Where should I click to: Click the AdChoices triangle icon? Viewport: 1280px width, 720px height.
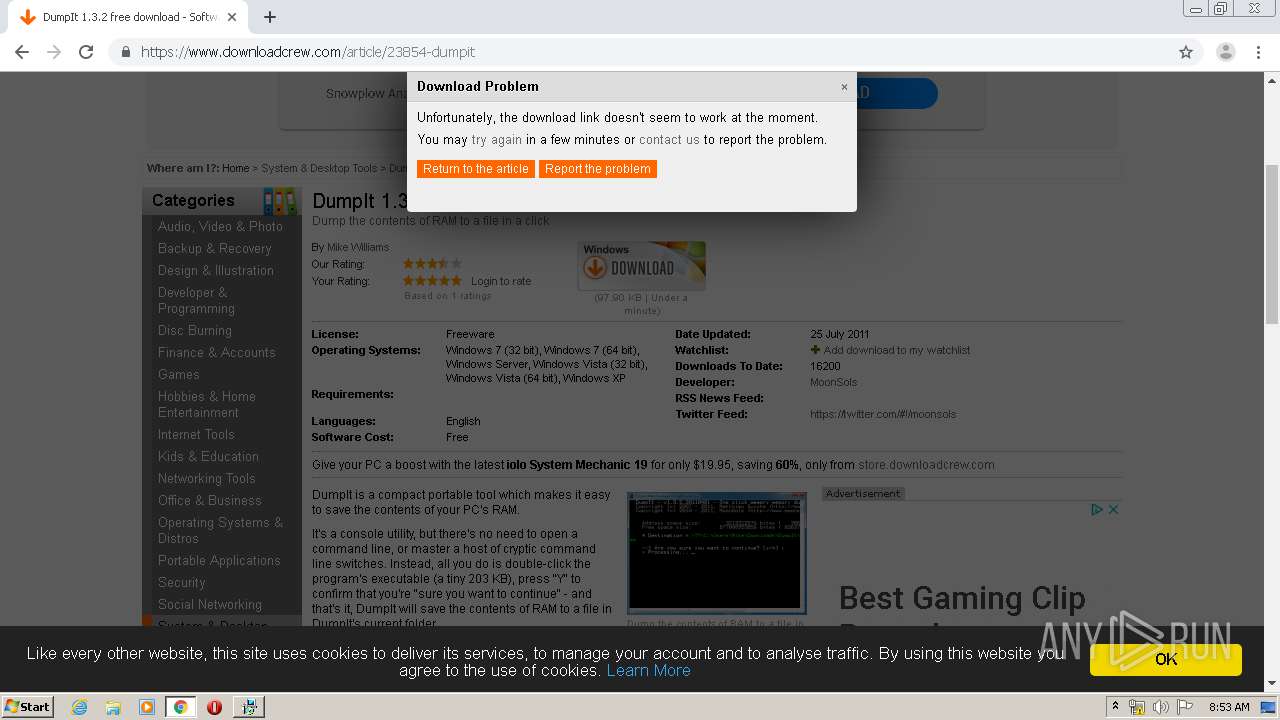(x=1097, y=509)
